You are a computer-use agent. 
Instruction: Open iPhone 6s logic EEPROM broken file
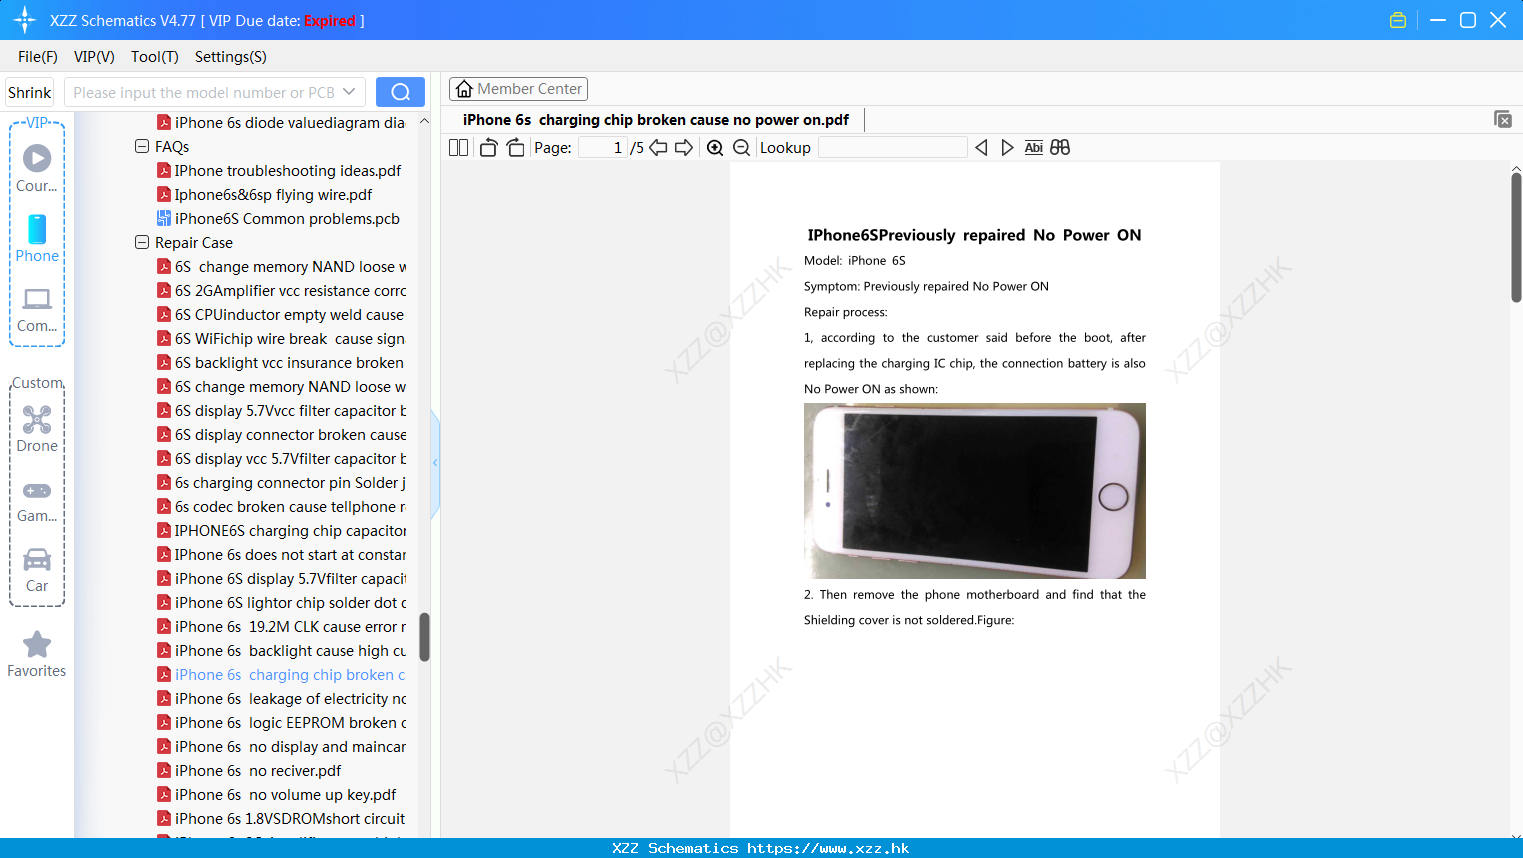(x=282, y=723)
